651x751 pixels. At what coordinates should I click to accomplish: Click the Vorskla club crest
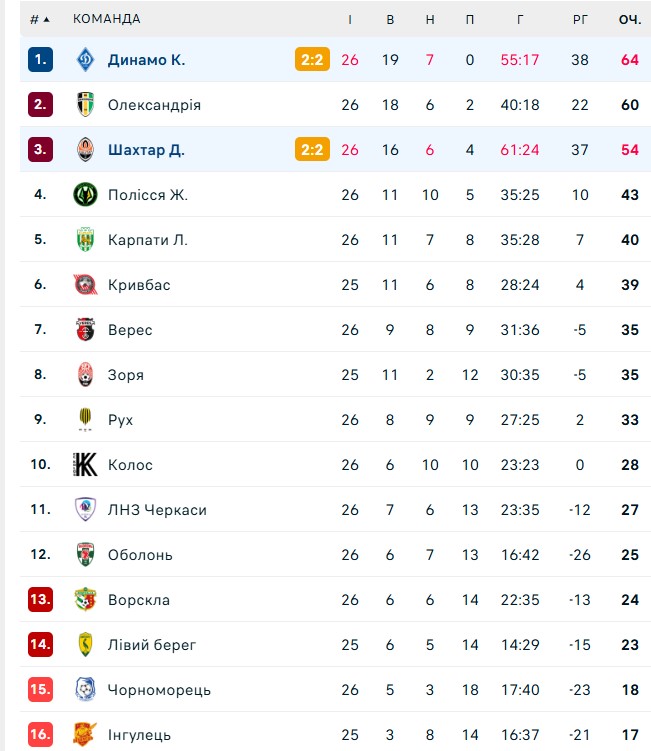(86, 600)
